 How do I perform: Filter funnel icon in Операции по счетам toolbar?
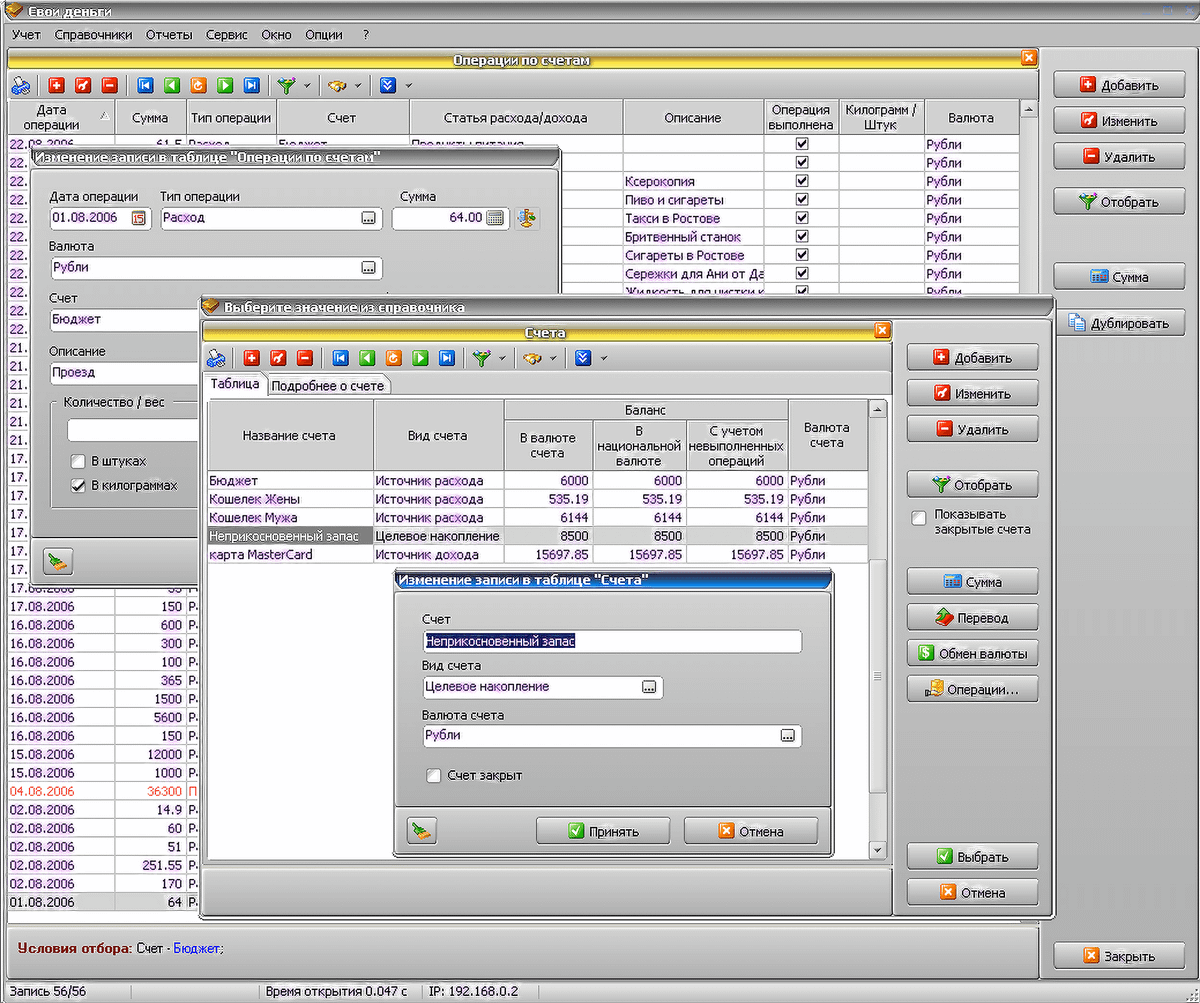[287, 86]
